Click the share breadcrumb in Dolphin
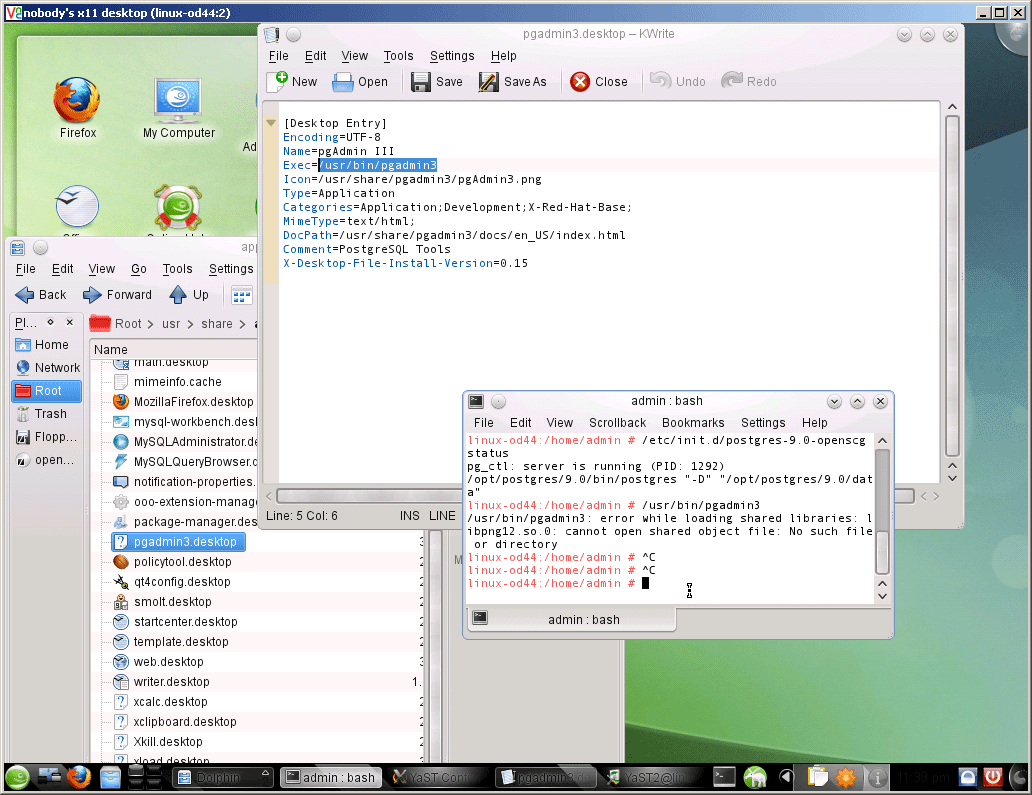Viewport: 1032px width, 795px height. 217,324
